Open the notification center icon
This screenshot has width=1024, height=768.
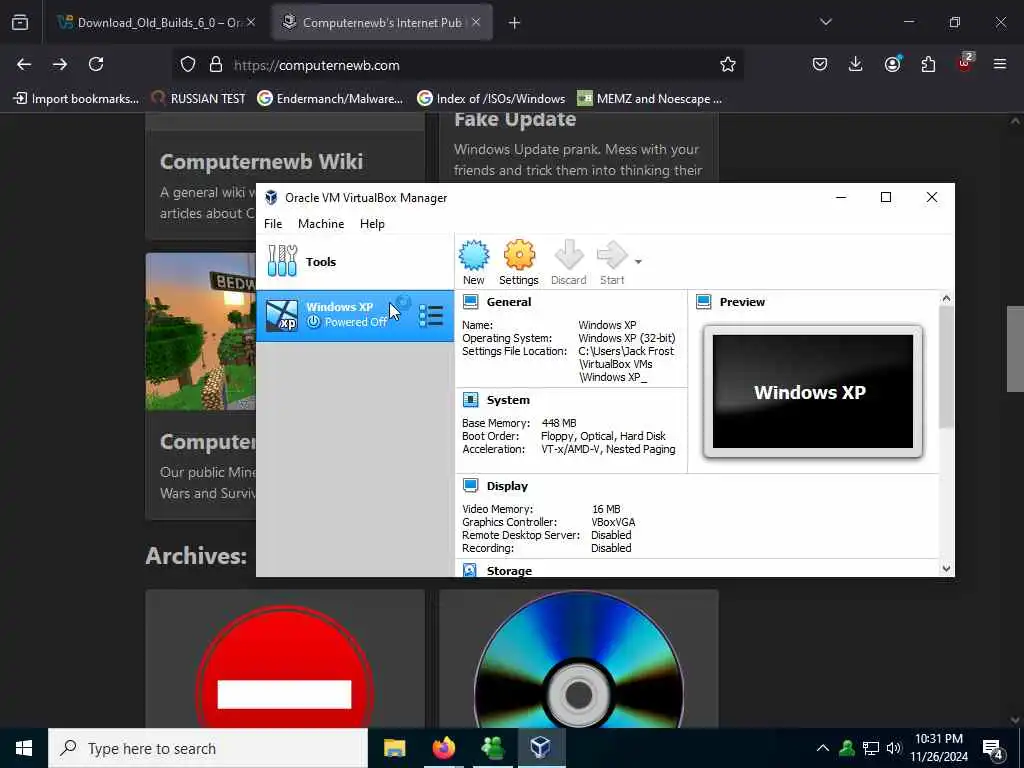[992, 748]
